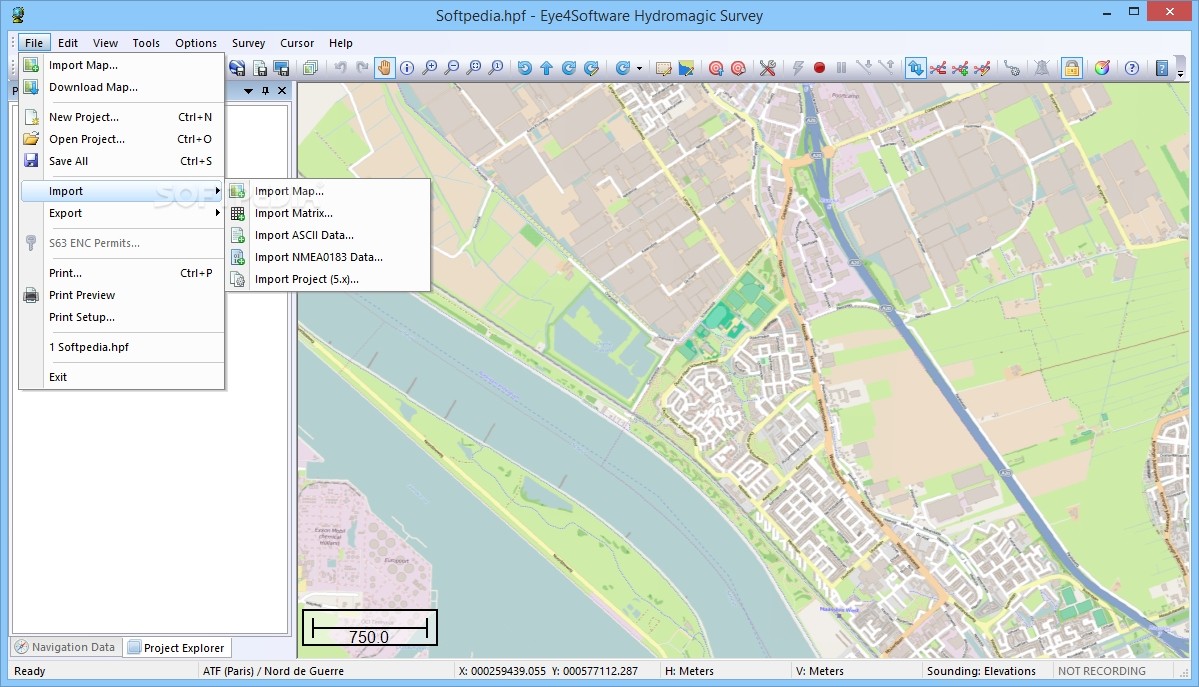Open the rotate tool dropdown arrow

pos(639,69)
